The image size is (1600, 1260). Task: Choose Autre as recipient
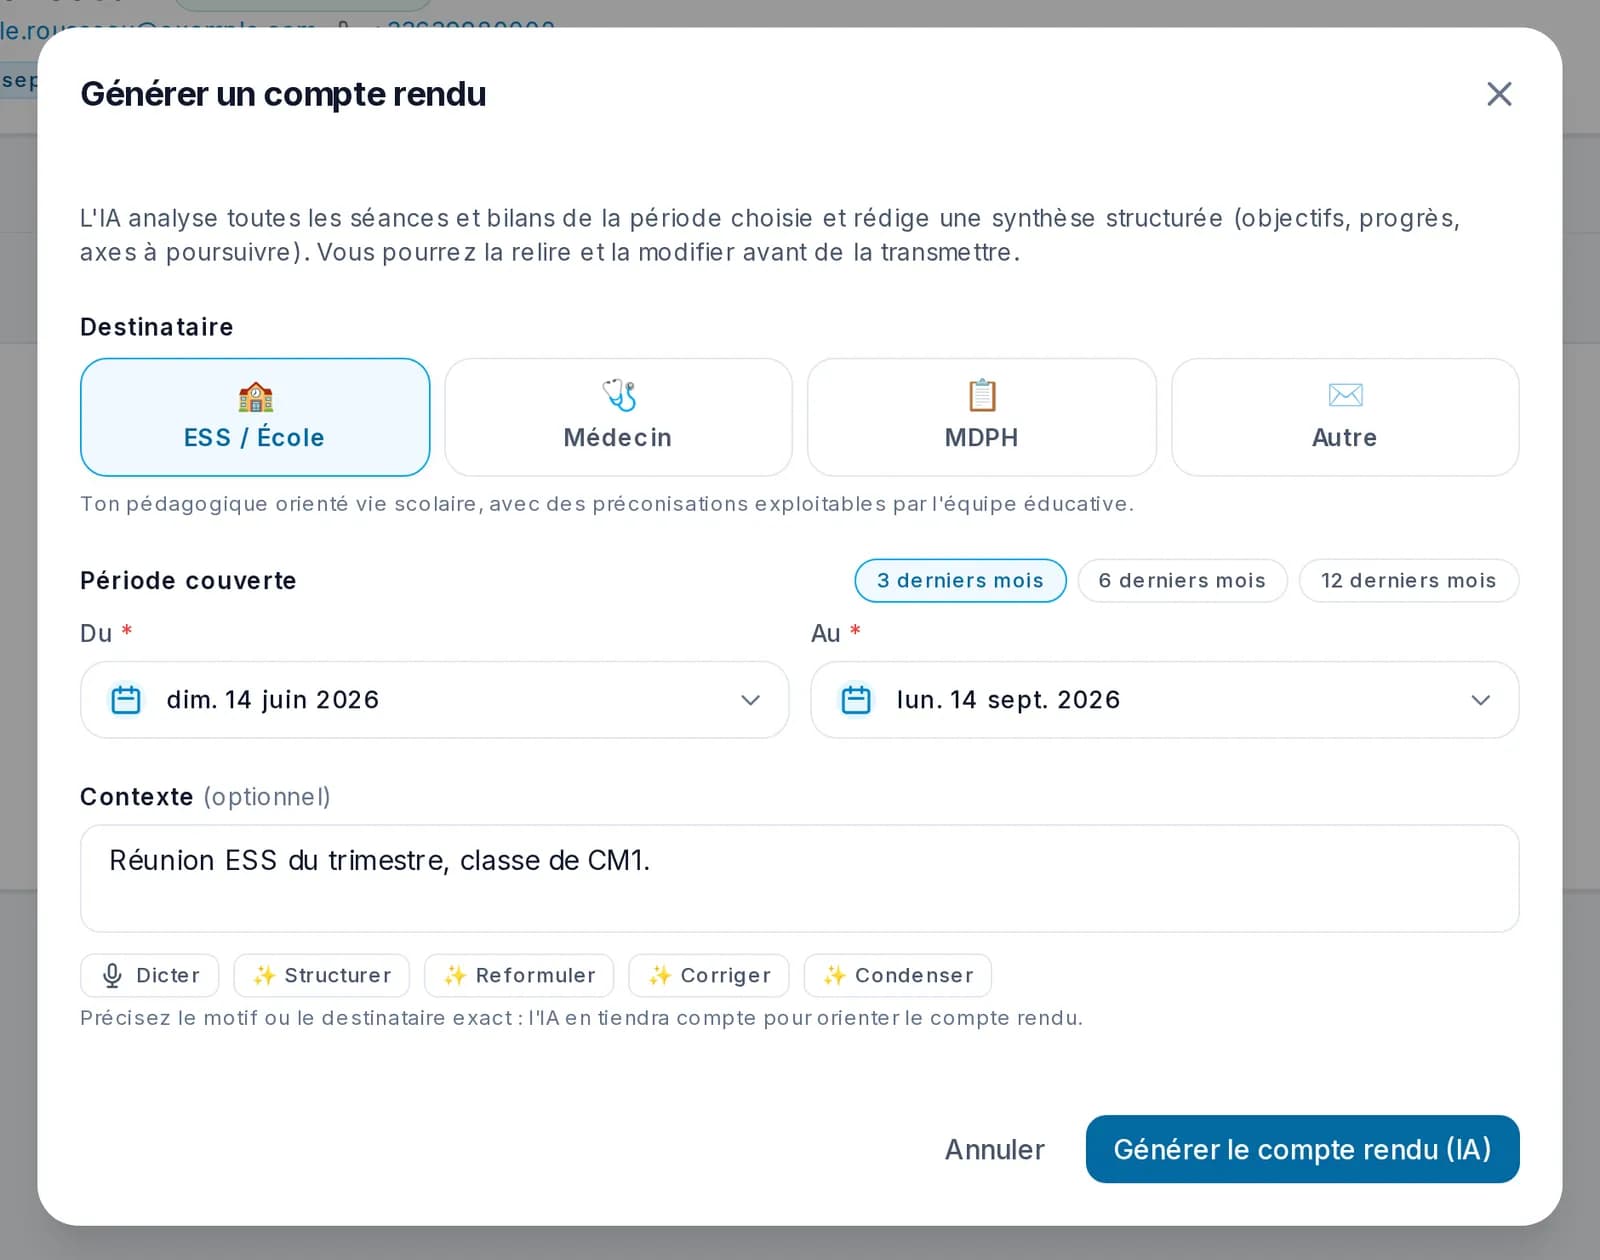point(1345,417)
